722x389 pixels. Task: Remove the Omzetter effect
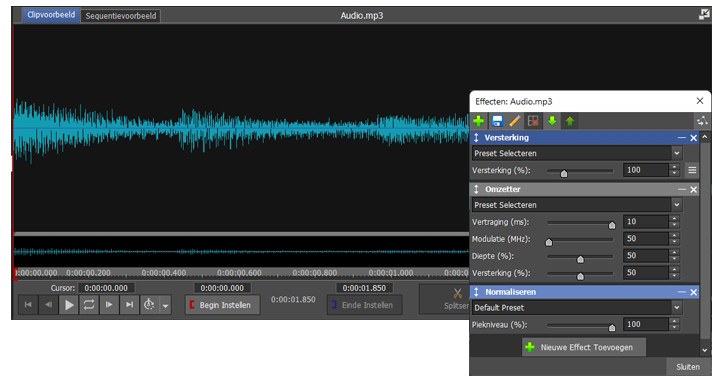coord(693,189)
